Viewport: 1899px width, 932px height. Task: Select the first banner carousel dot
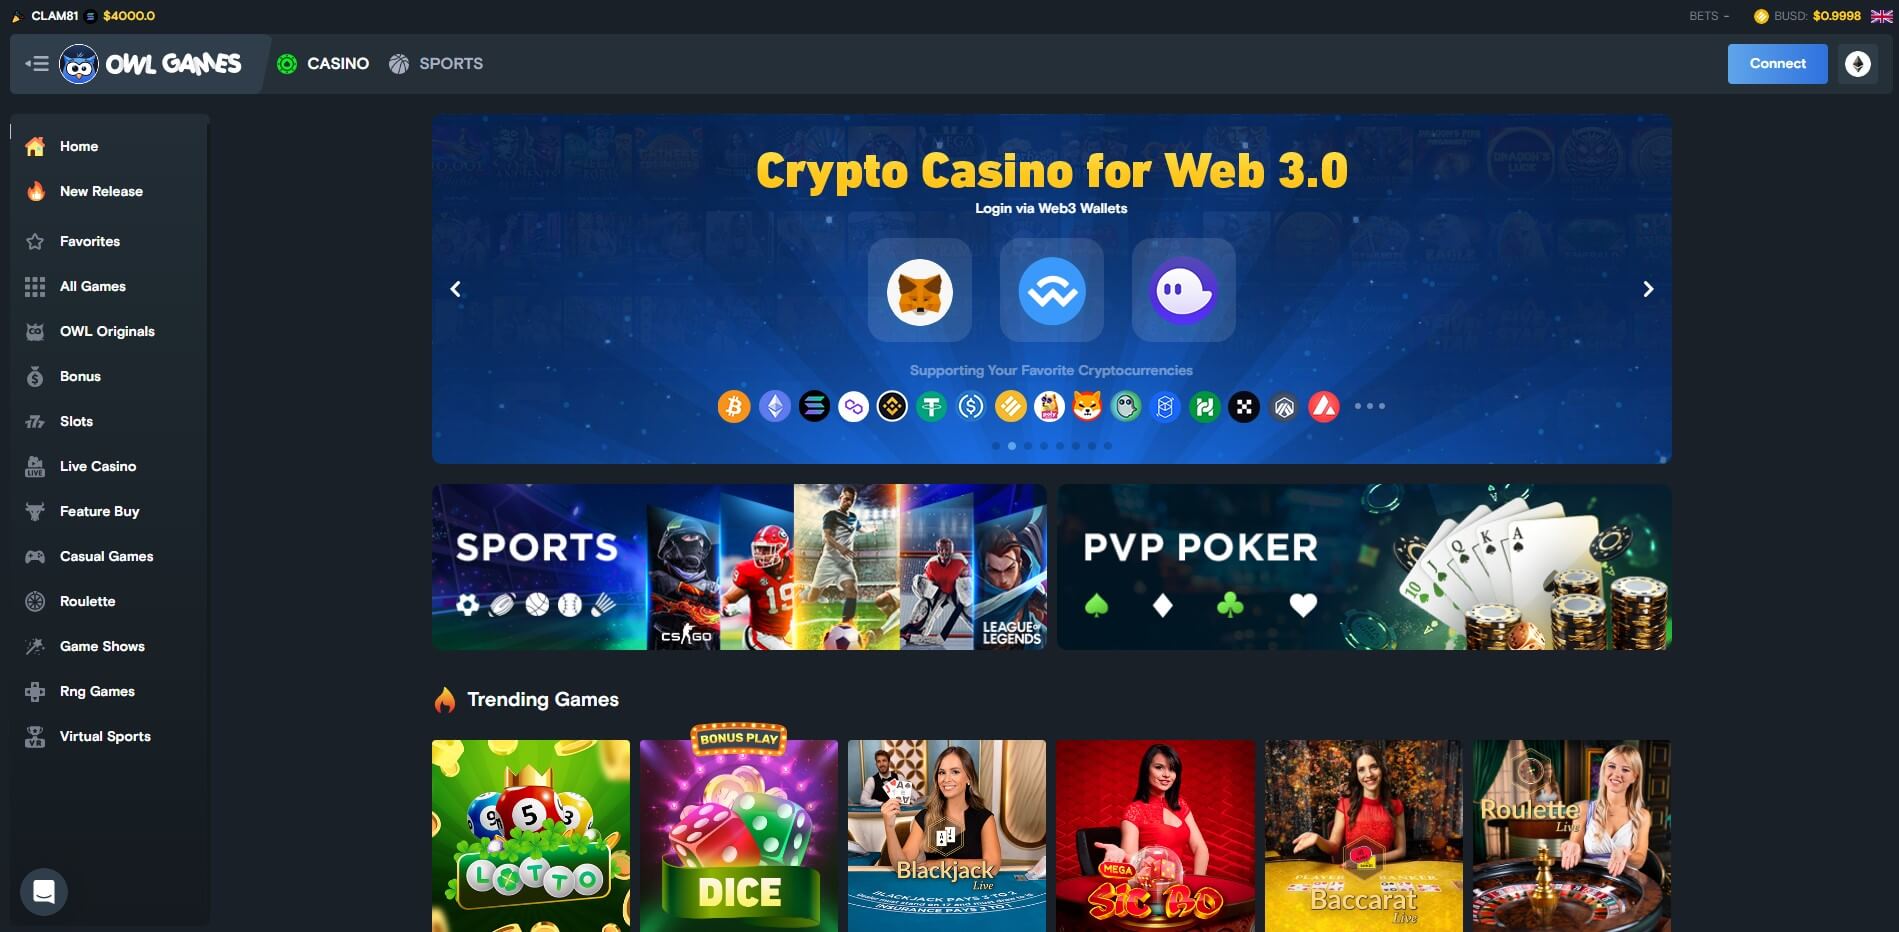click(x=996, y=446)
